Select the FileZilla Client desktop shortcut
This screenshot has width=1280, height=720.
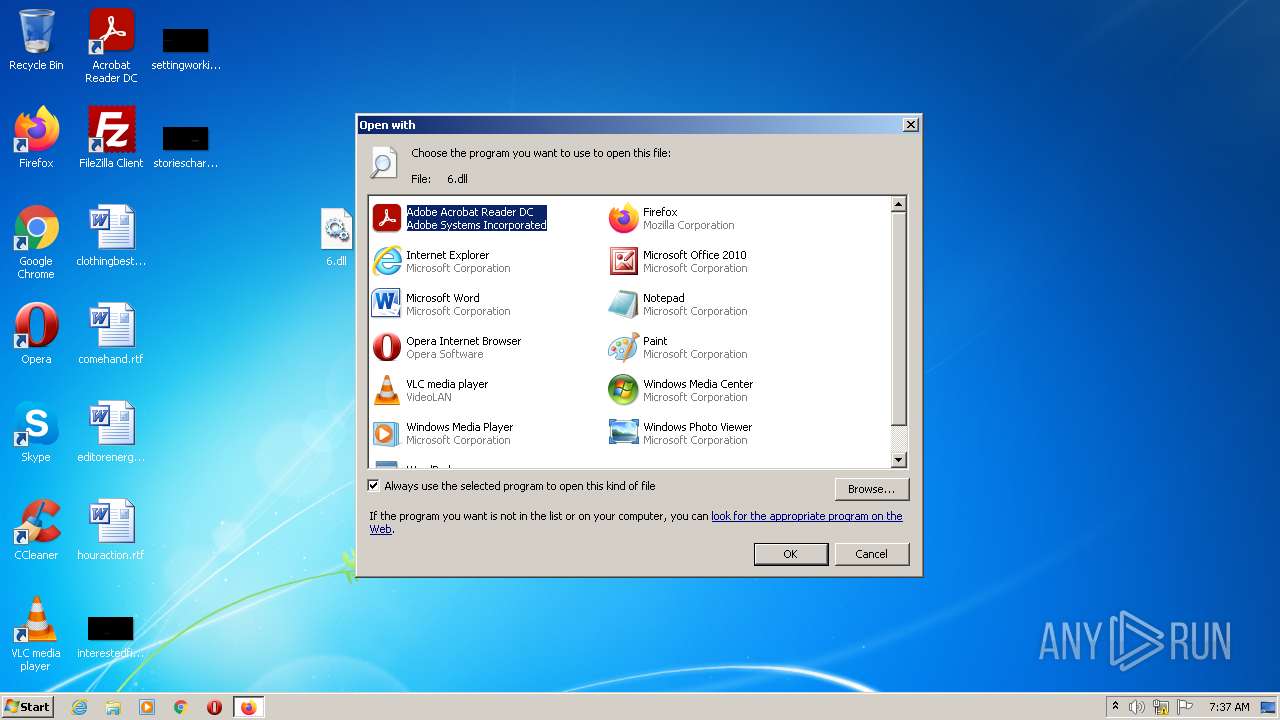(x=111, y=138)
